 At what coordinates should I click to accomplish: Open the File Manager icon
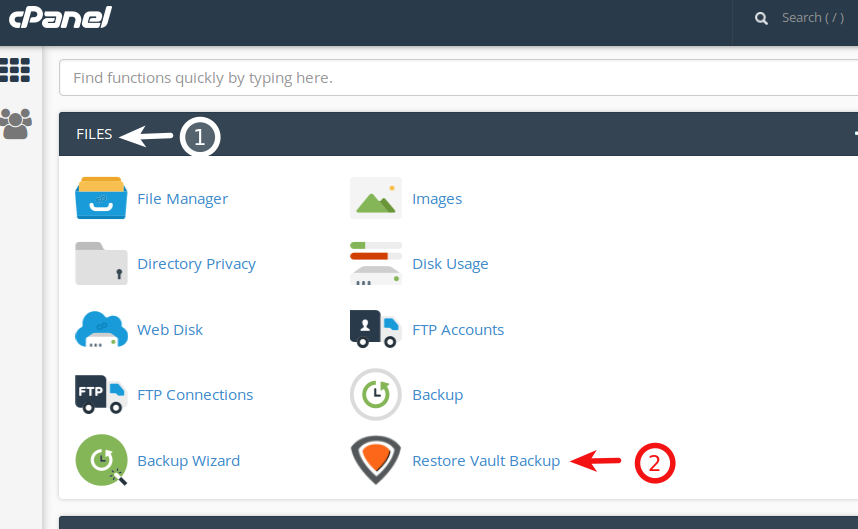point(101,198)
